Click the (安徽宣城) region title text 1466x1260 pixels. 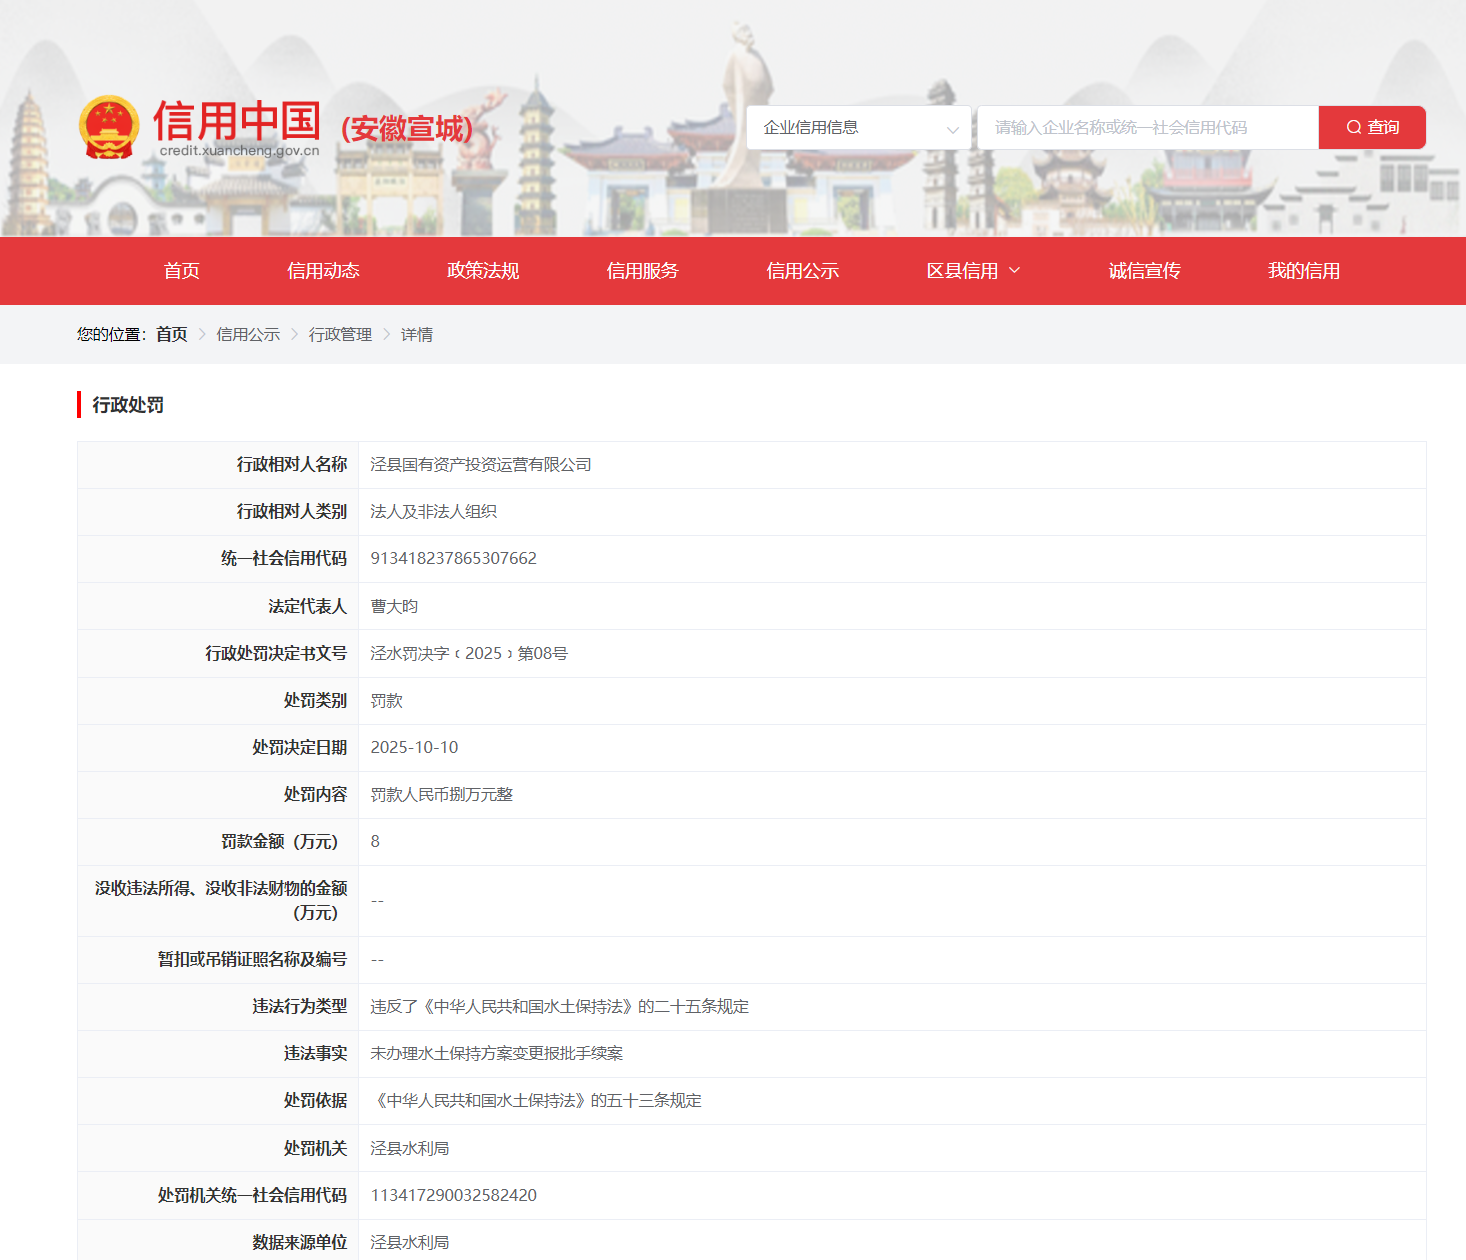[406, 129]
